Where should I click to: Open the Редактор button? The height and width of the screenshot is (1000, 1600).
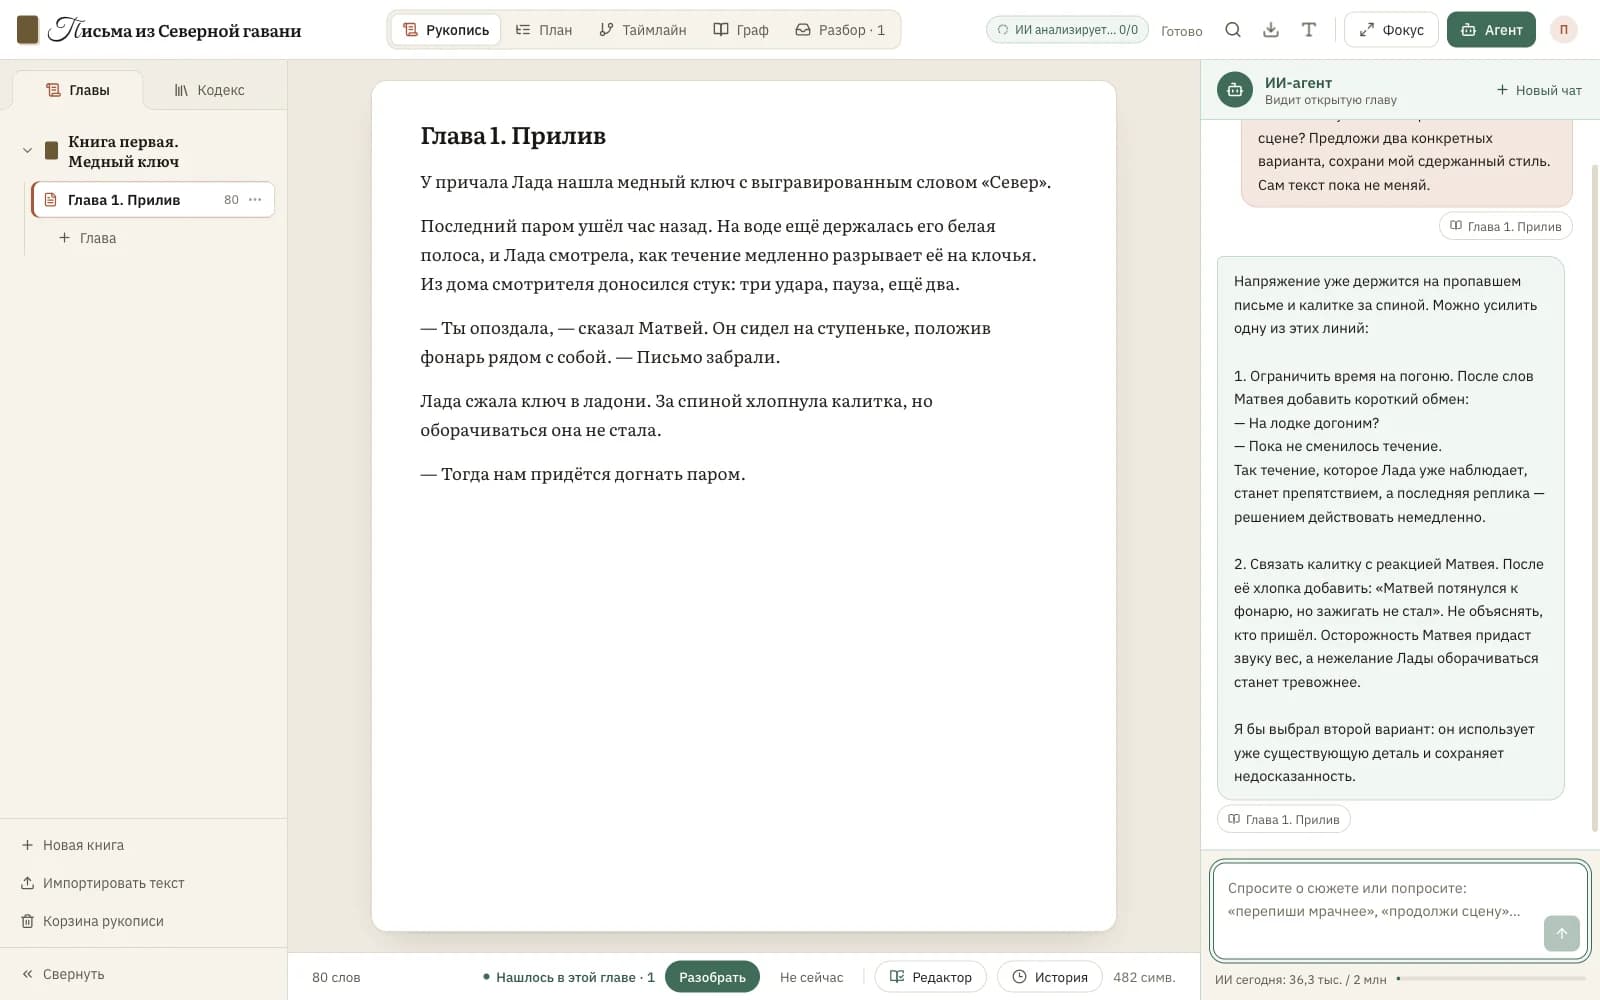tap(930, 977)
